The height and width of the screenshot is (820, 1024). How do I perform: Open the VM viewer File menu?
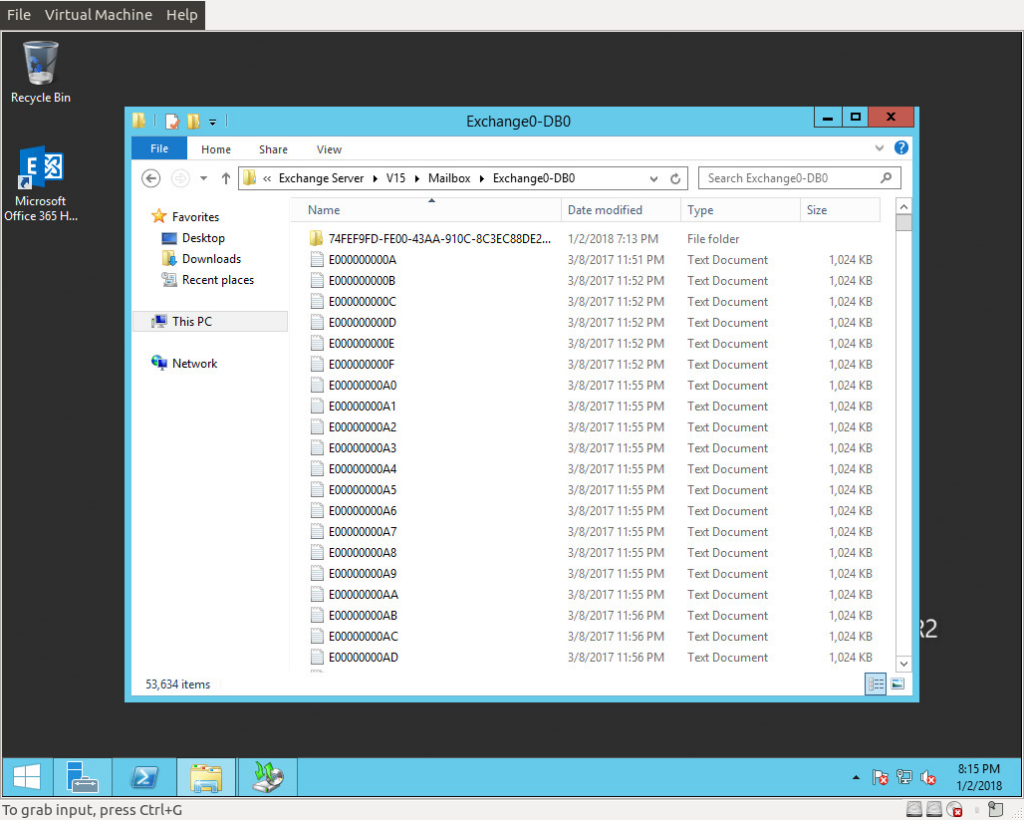(x=19, y=14)
